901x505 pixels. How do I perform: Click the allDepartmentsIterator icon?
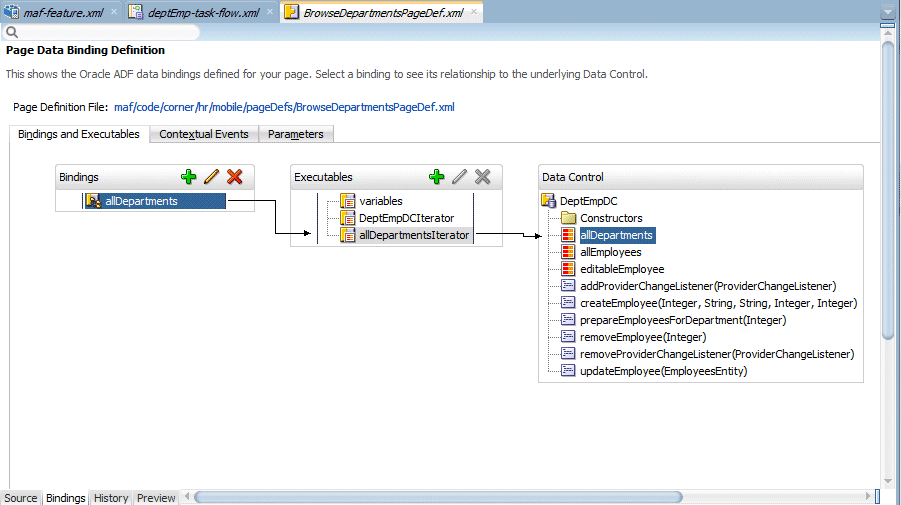point(348,235)
